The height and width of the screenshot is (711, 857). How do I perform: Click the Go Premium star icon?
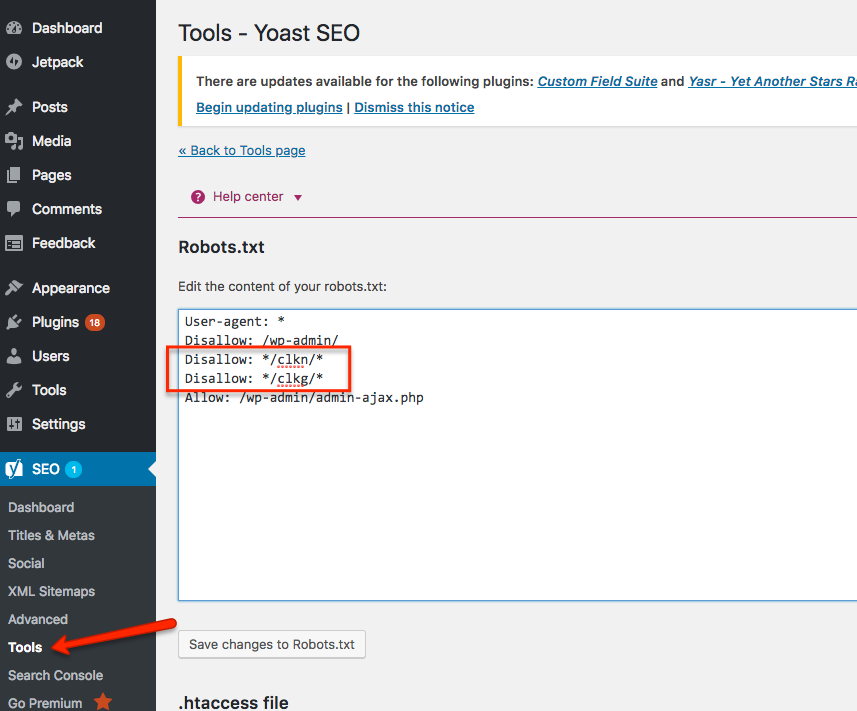pos(103,702)
